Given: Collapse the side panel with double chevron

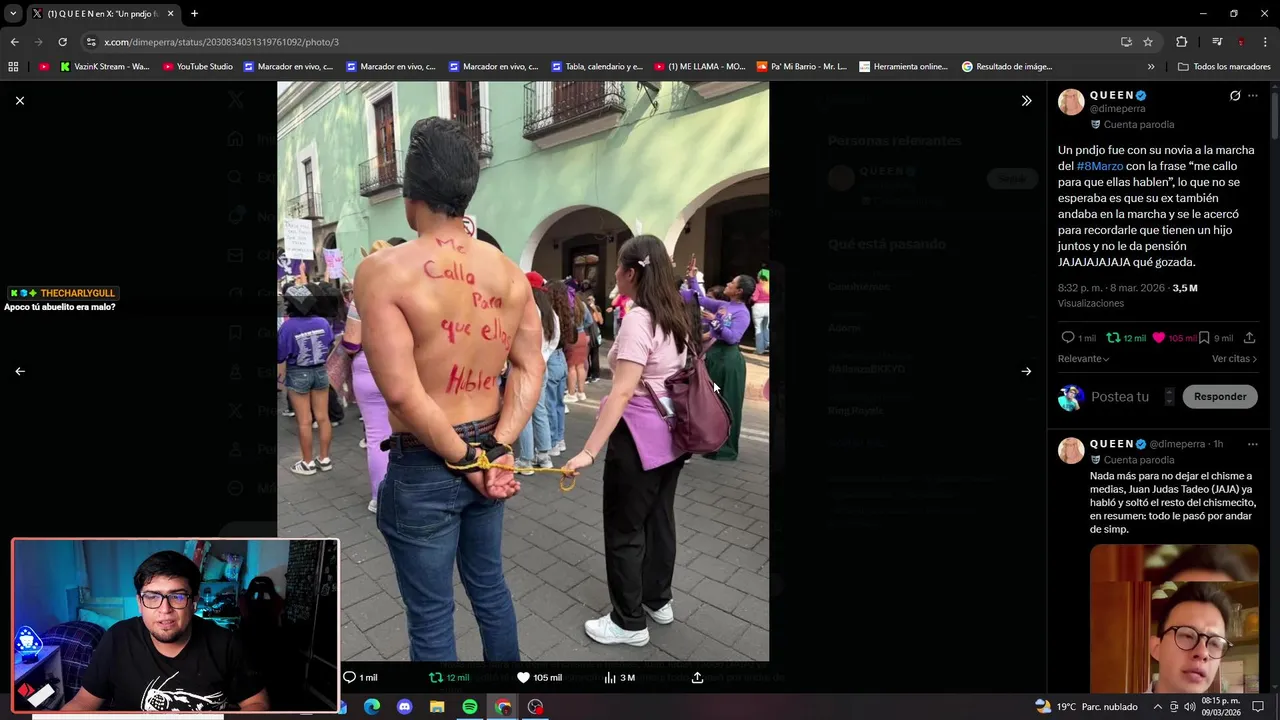Looking at the screenshot, I should coord(1026,101).
